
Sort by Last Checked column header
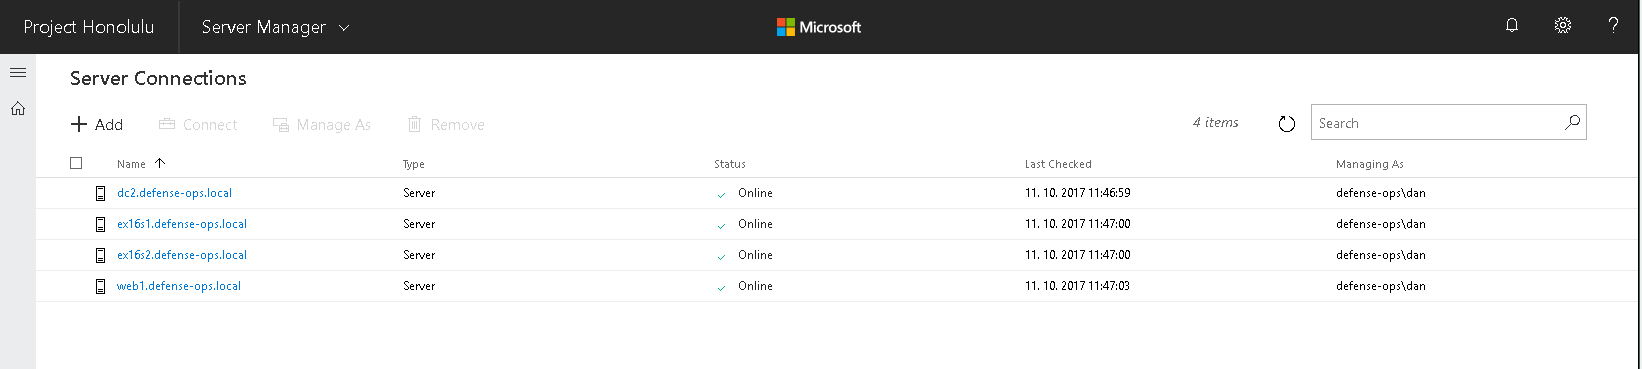pyautogui.click(x=1058, y=164)
